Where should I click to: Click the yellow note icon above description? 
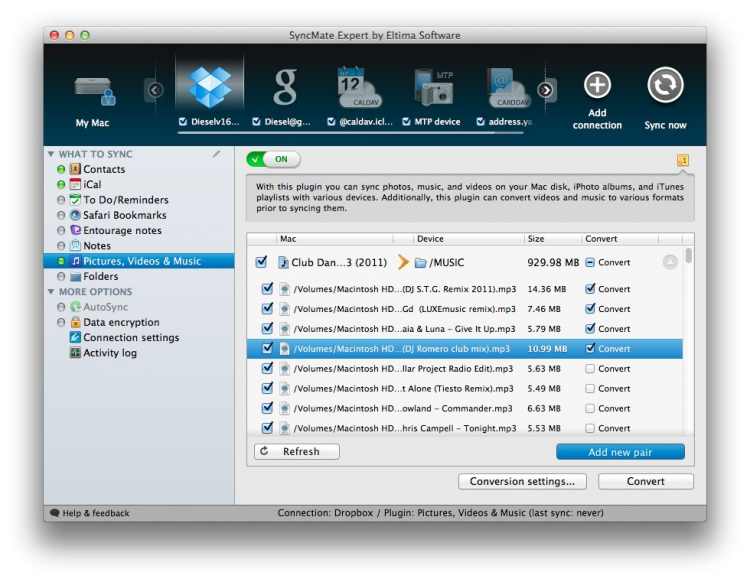[683, 160]
